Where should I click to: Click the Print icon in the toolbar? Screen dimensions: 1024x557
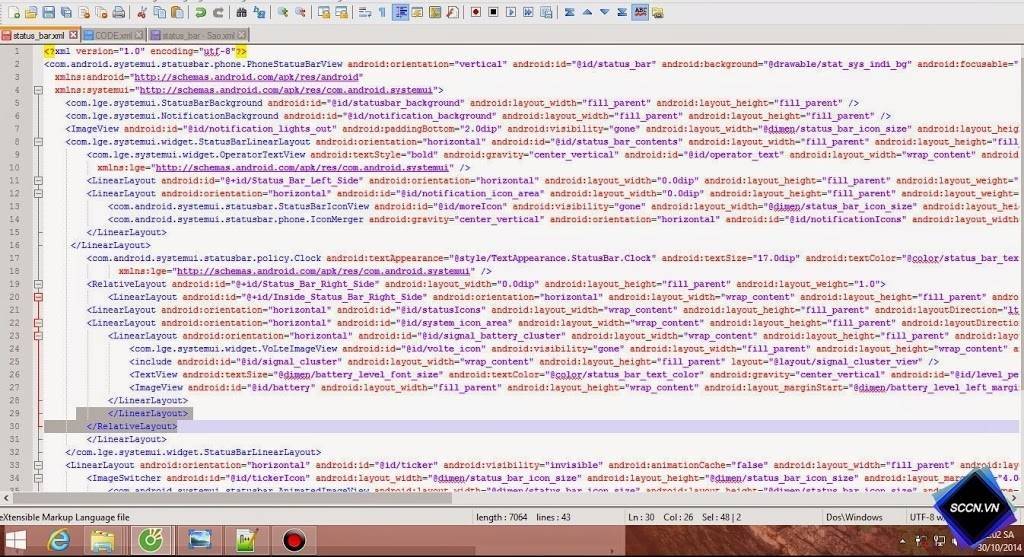(x=119, y=12)
